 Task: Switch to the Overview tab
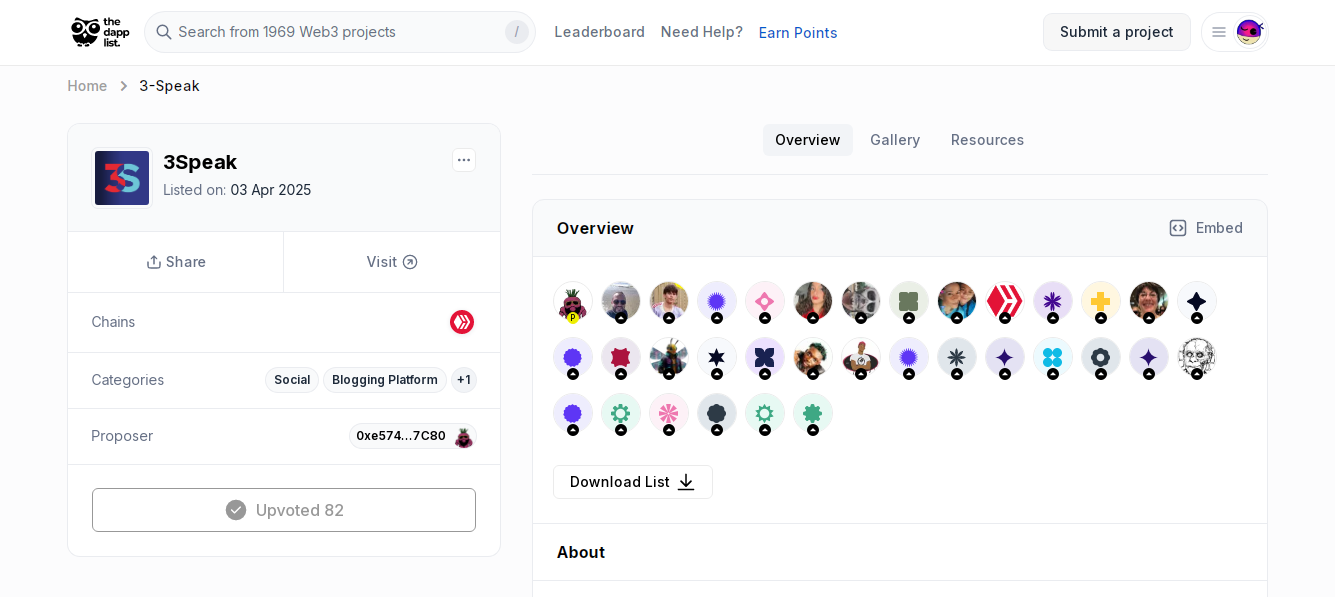(808, 140)
